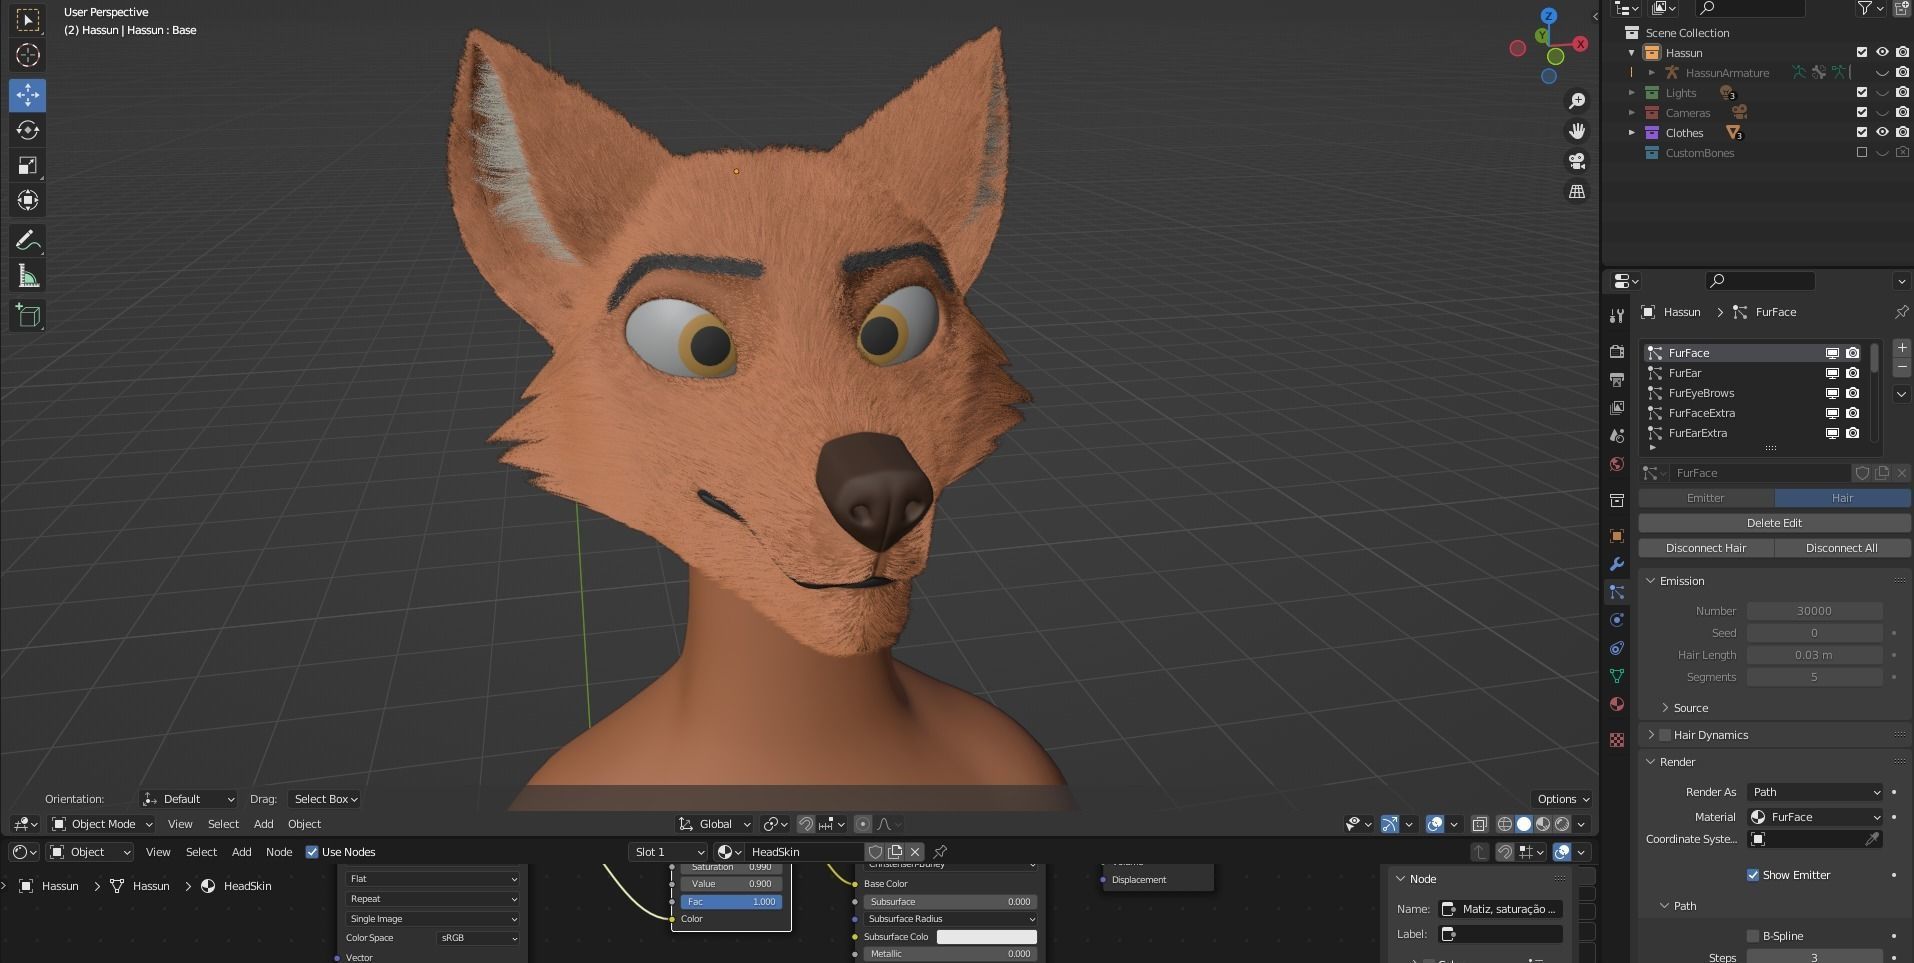Viewport: 1914px width, 963px height.
Task: Open the Render properties tab
Action: point(1617,352)
